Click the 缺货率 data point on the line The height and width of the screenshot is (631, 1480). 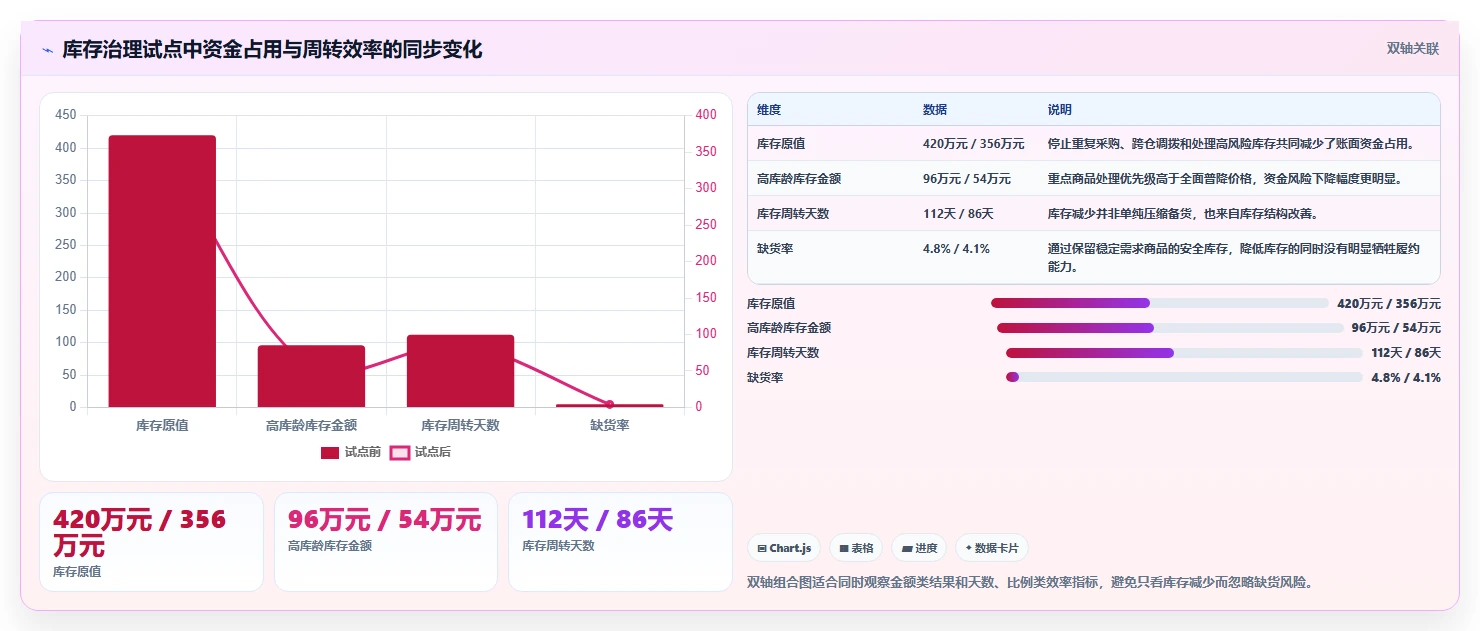[609, 404]
